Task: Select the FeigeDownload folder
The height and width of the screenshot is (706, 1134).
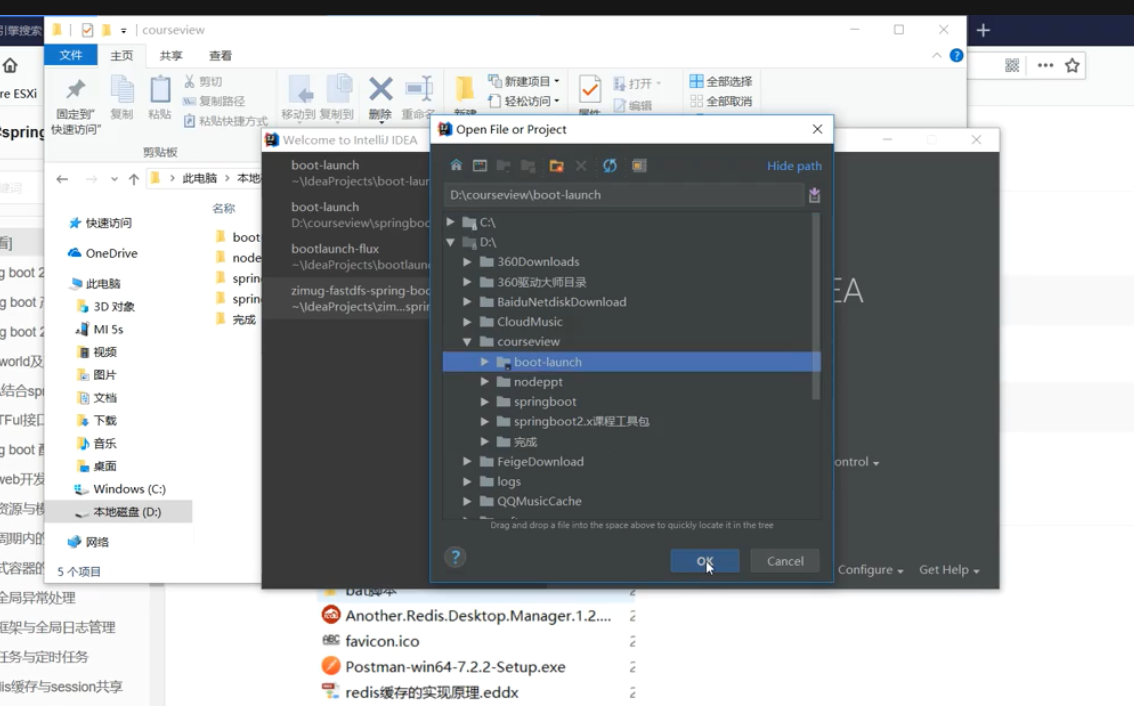Action: coord(631,462)
